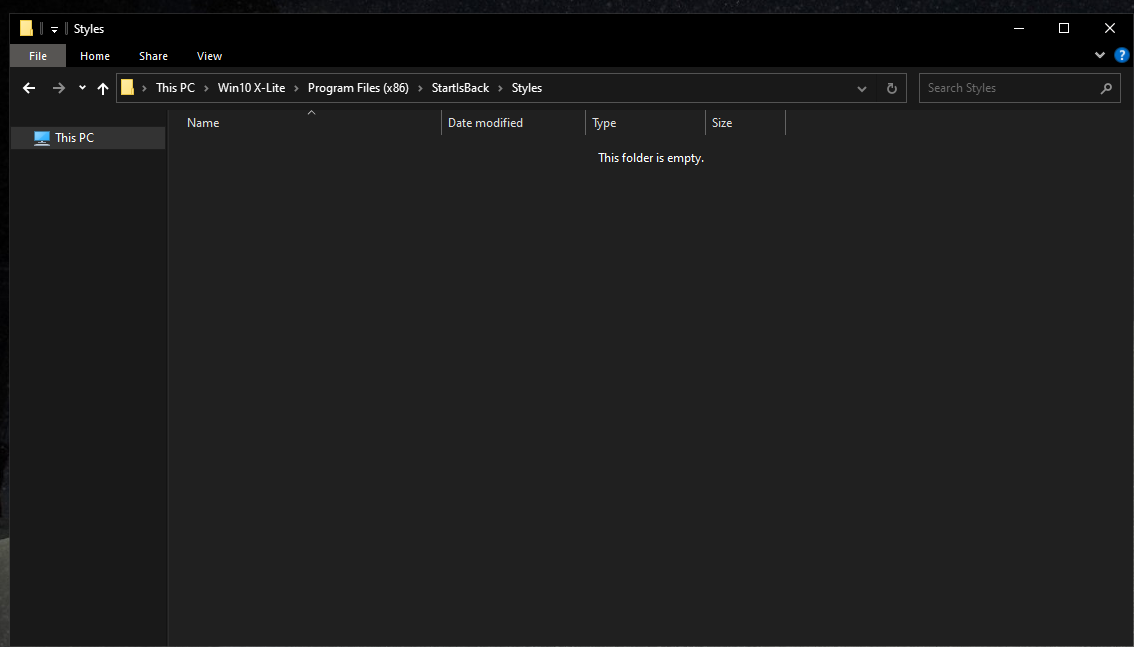Image resolution: width=1134 pixels, height=647 pixels.
Task: Expand chevron after StartIsBack breadcrumb
Action: tap(500, 88)
